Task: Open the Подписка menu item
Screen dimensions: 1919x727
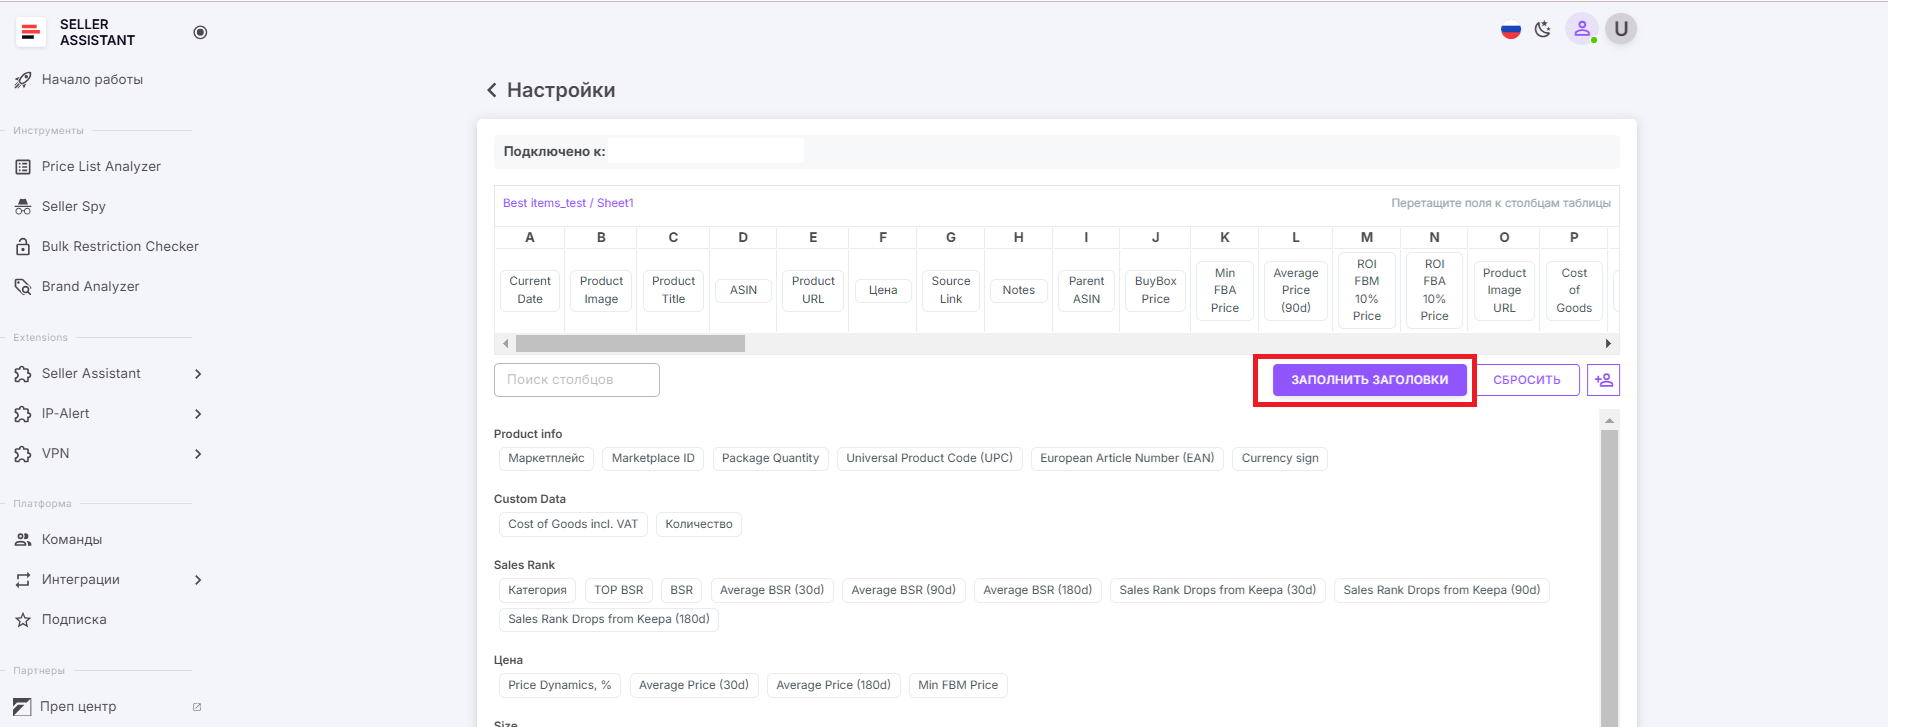Action: (x=73, y=620)
